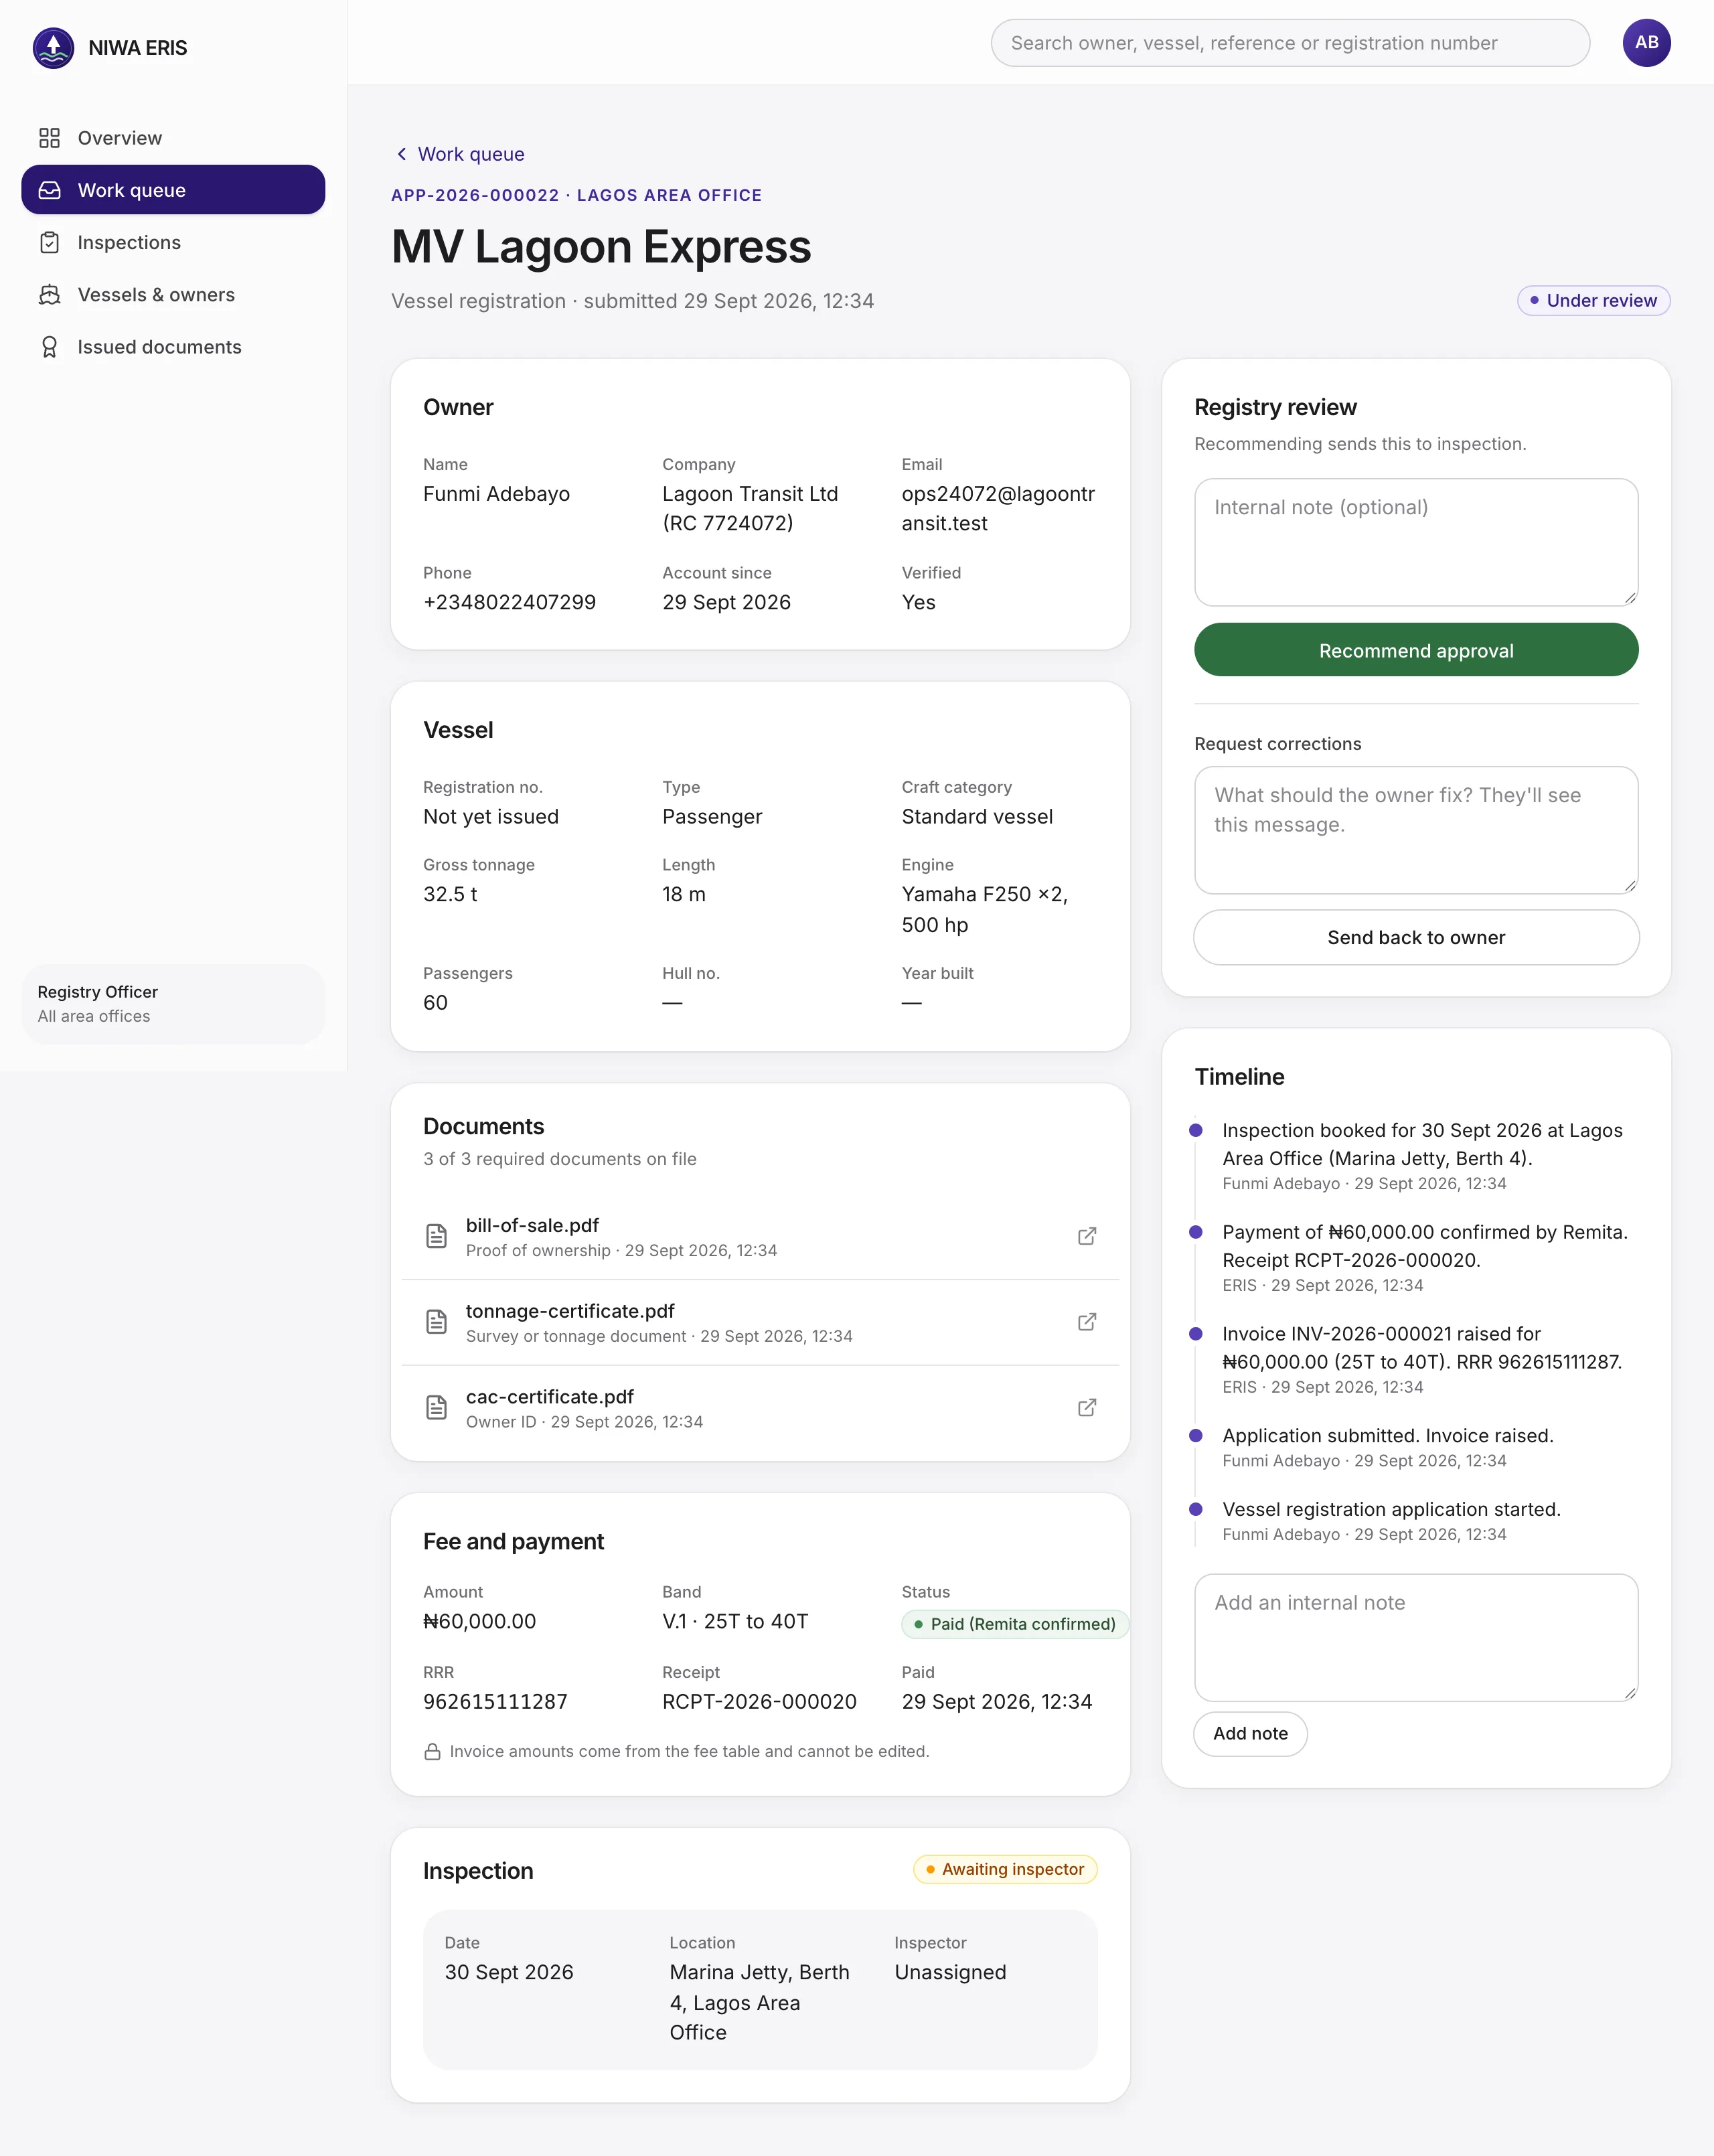Select RRR value 962615111287 in Fee section
The width and height of the screenshot is (1714, 2156).
click(495, 1701)
